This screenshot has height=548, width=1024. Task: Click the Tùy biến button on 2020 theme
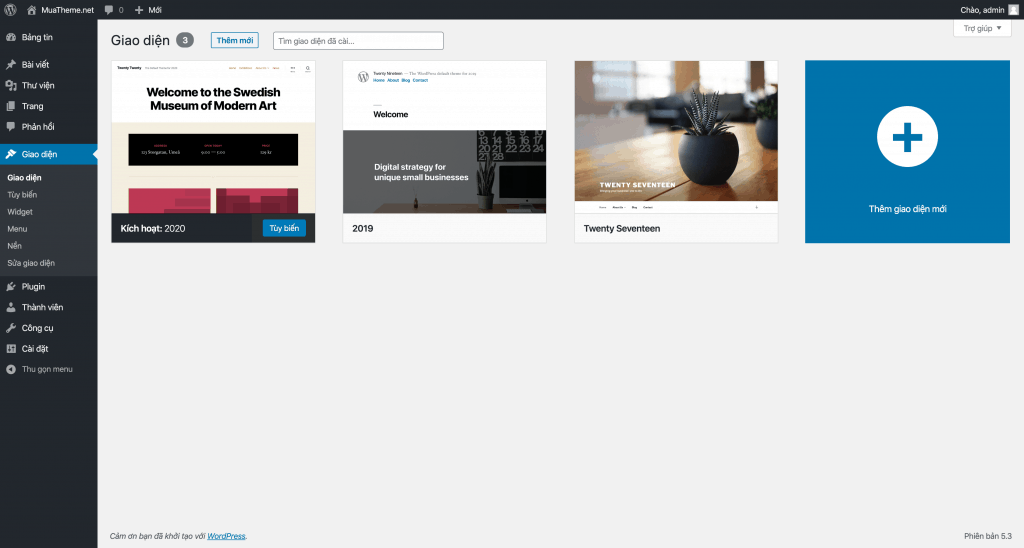tap(284, 228)
